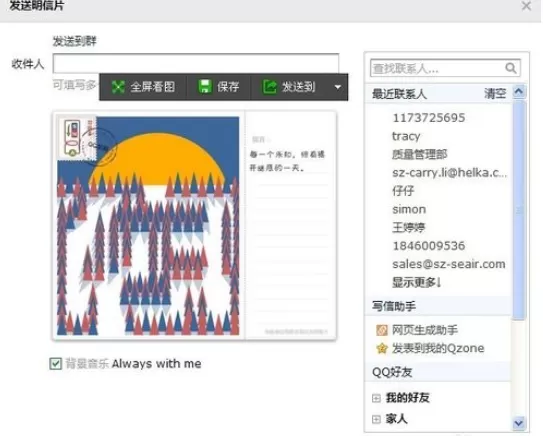
Task: Expand the 我的好友 group
Action: click(376, 398)
